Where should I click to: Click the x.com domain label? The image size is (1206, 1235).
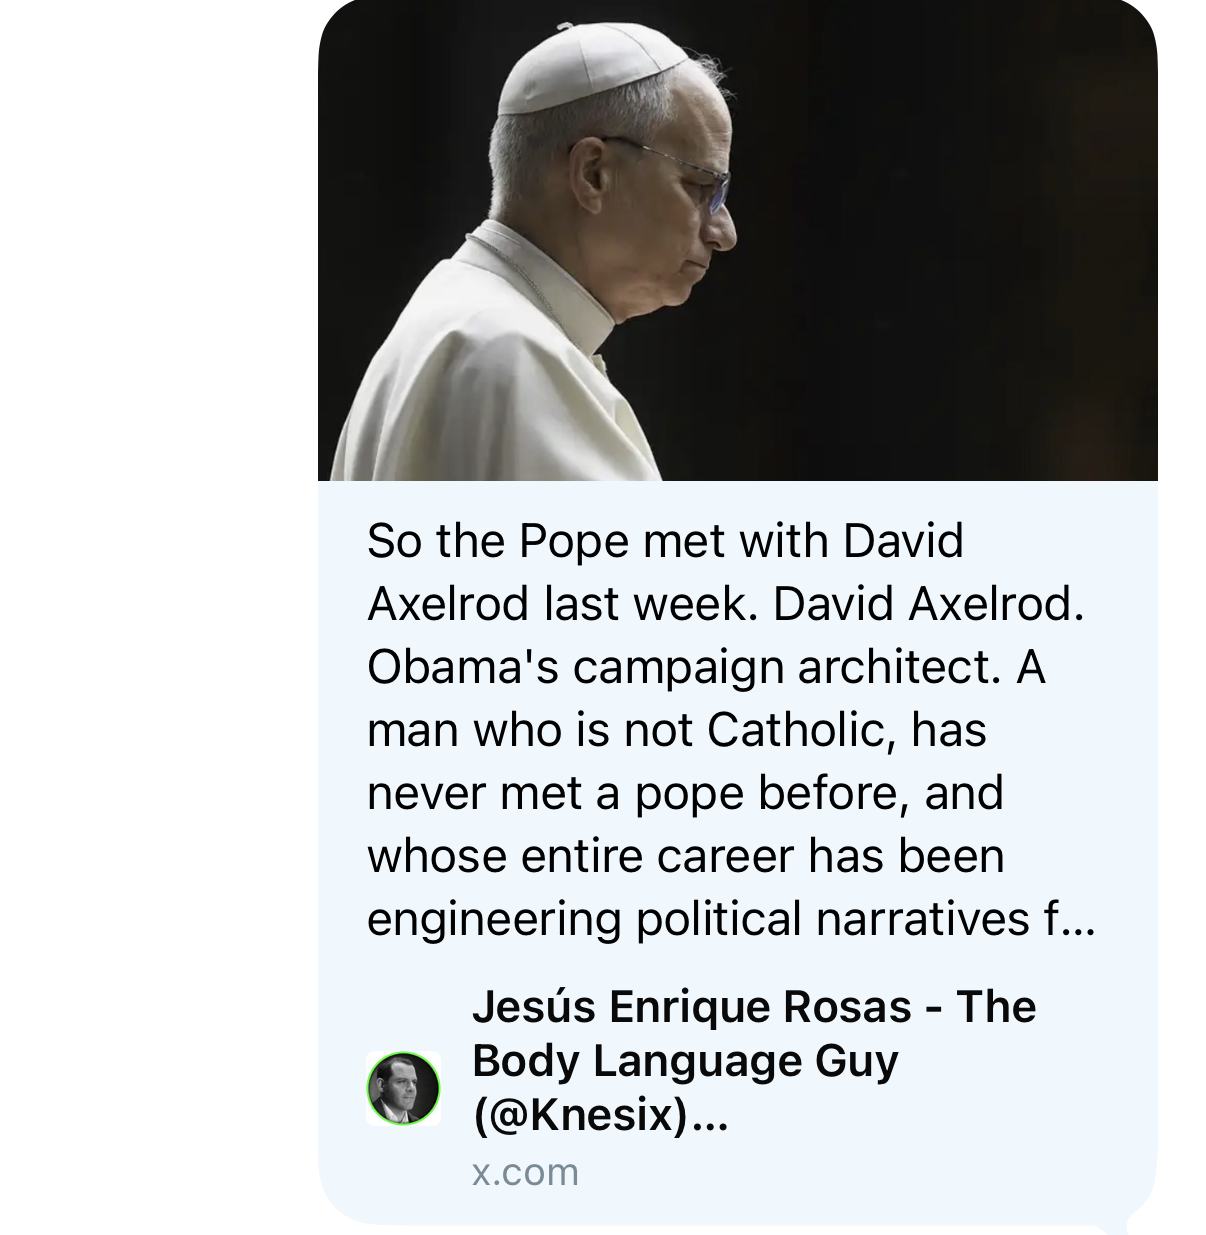[x=525, y=1172]
